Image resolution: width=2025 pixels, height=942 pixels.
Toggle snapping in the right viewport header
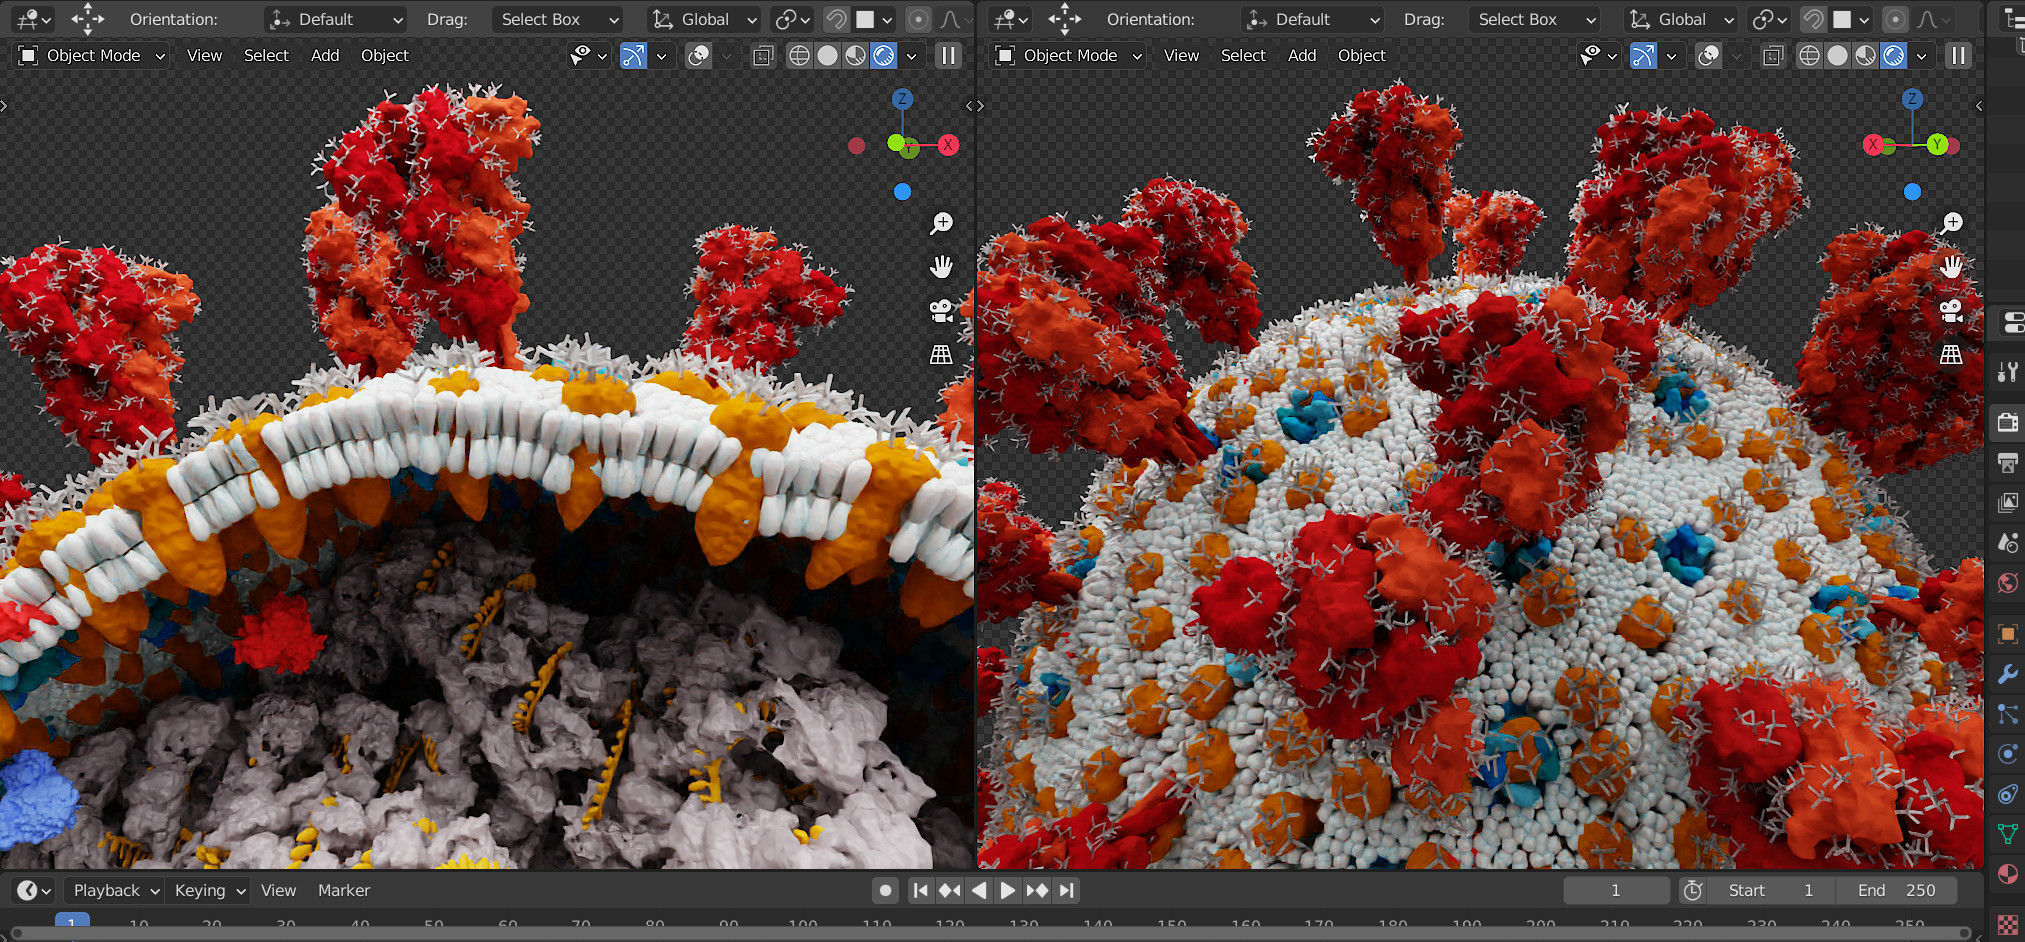coord(1813,19)
